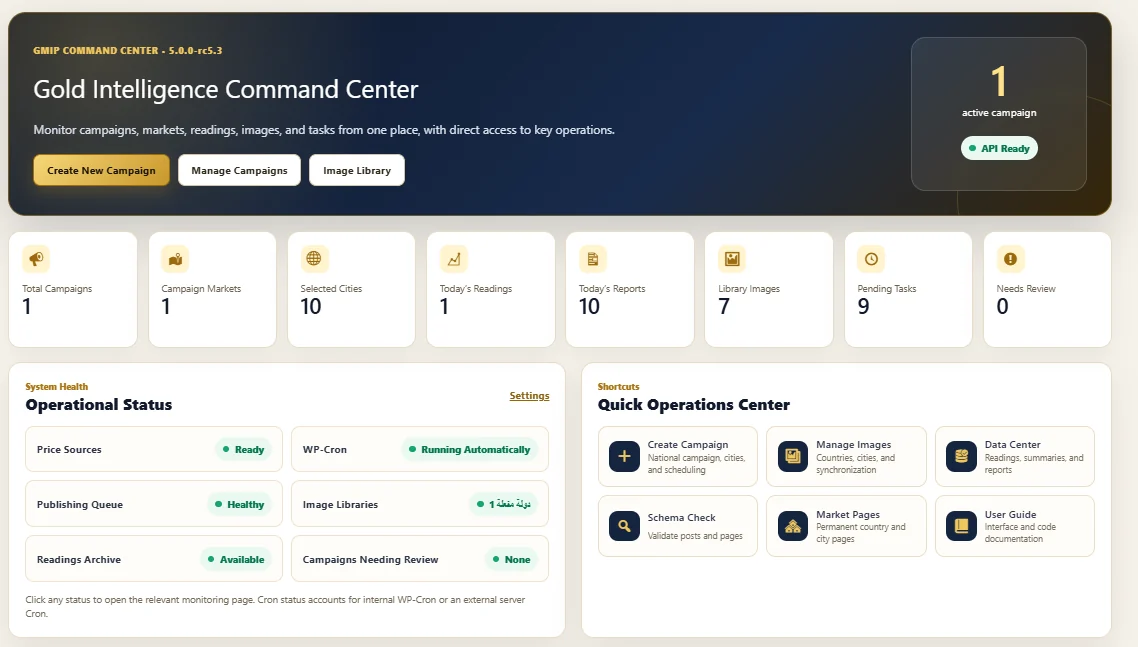Click the Needs Review alert icon
Screen dimensions: 1138x647
(1010, 259)
